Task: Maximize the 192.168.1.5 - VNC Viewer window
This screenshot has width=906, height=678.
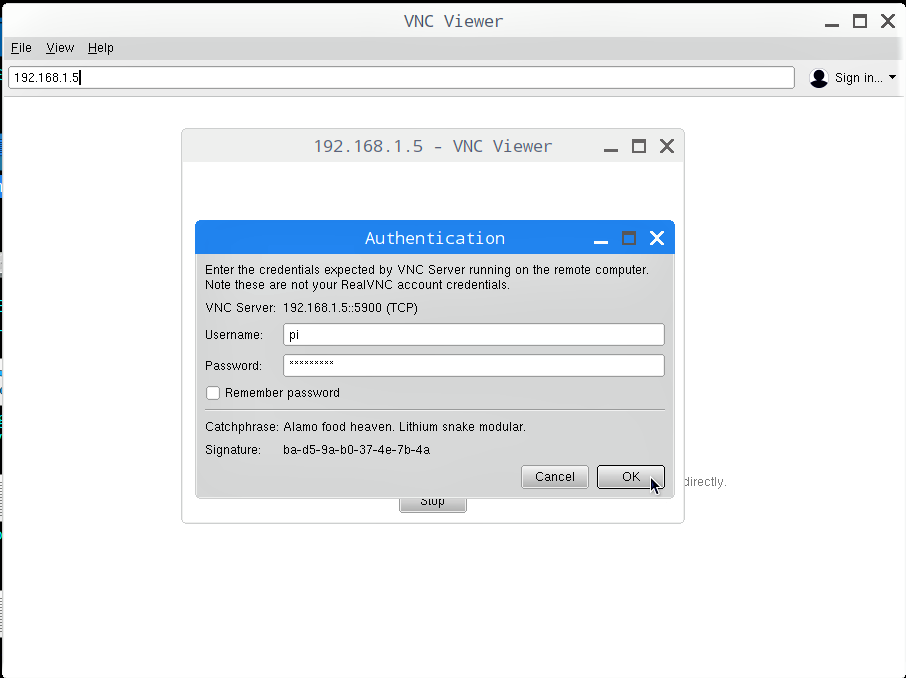Action: point(638,146)
